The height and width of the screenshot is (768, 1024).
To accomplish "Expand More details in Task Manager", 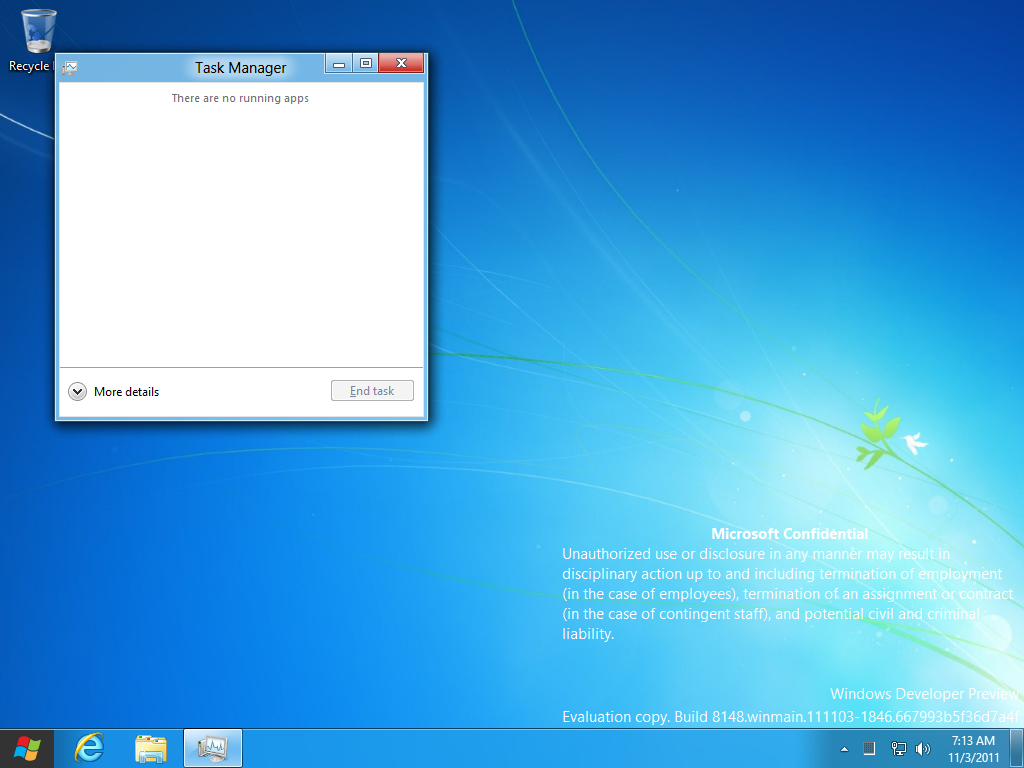I will [x=114, y=392].
